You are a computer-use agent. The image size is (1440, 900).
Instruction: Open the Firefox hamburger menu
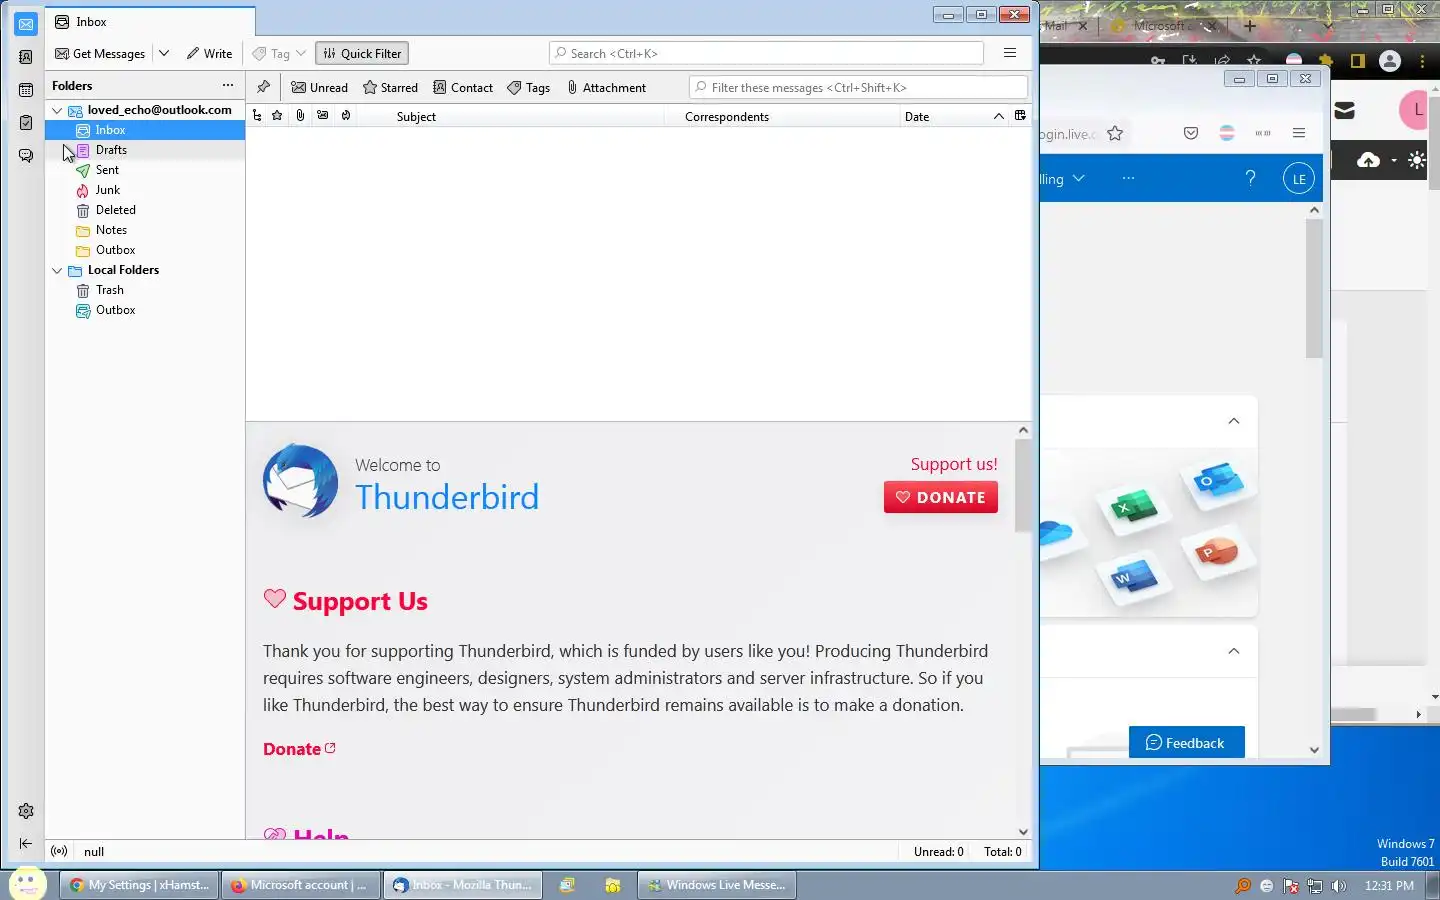pos(1299,133)
